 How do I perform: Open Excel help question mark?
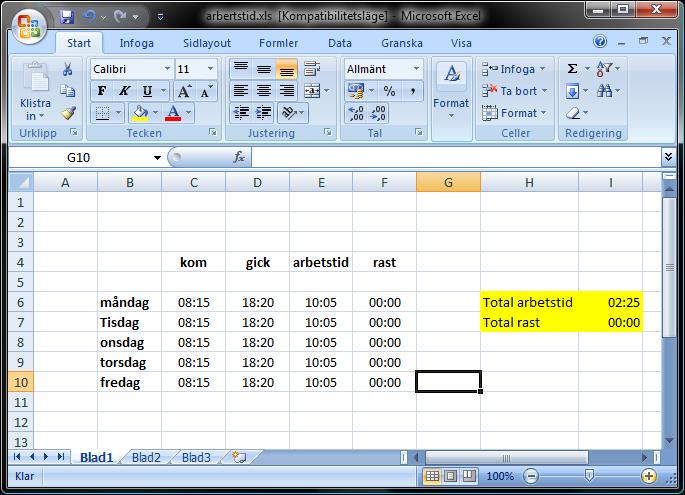[x=600, y=42]
